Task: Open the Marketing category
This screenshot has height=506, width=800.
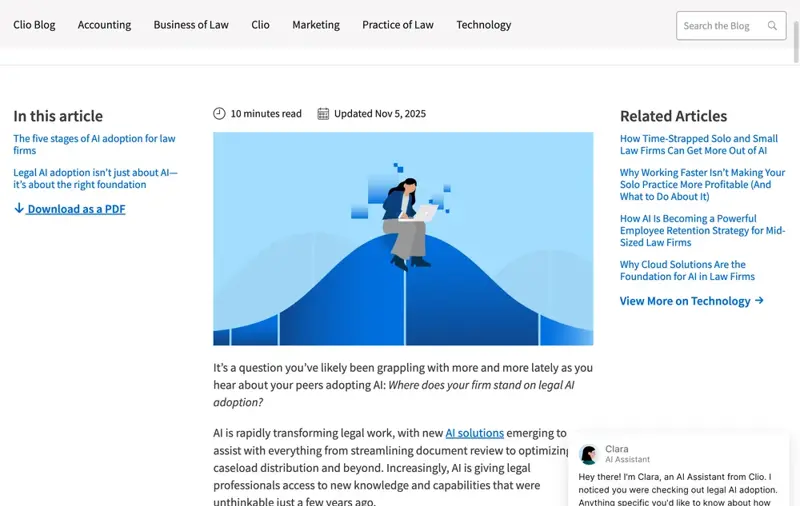Action: tap(316, 24)
